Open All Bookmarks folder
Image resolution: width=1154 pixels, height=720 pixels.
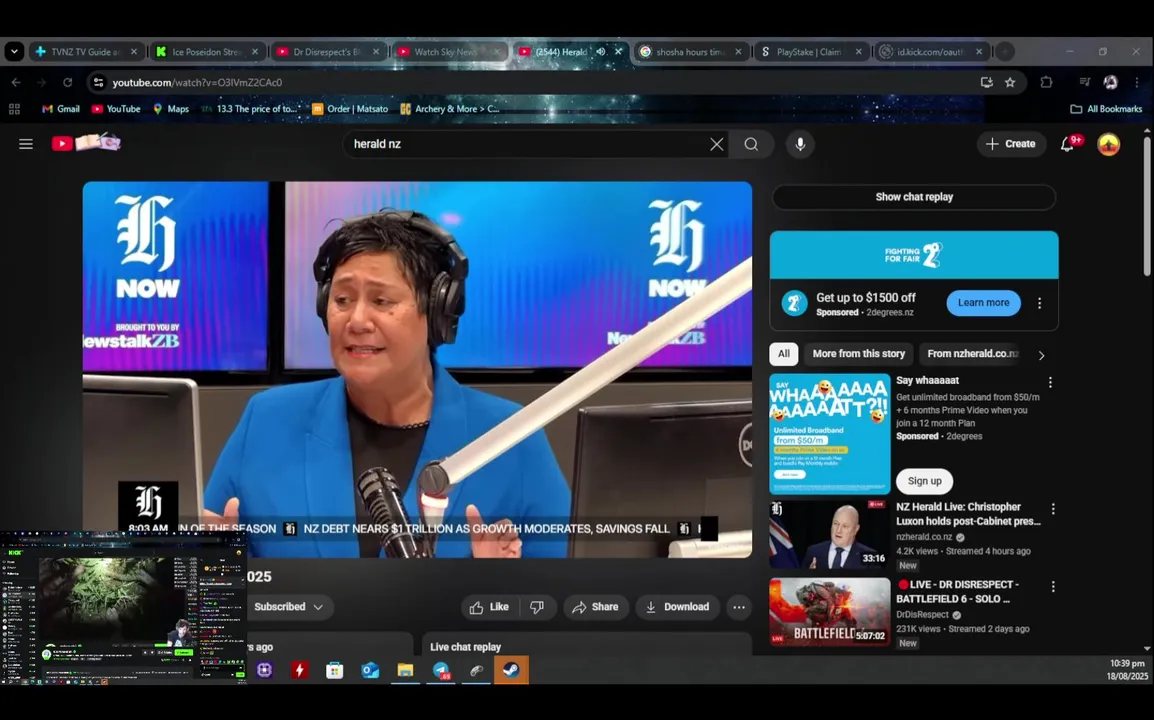coord(1106,109)
